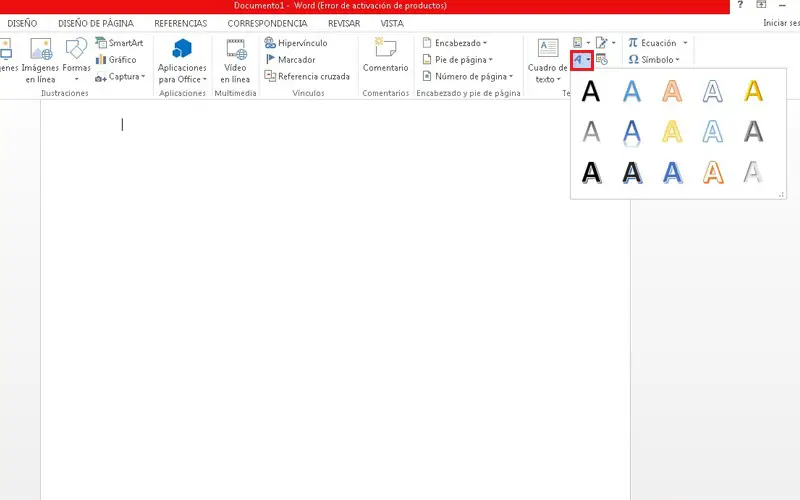
Task: Insert a Referencia cruzada cross-reference
Action: pyautogui.click(x=307, y=77)
